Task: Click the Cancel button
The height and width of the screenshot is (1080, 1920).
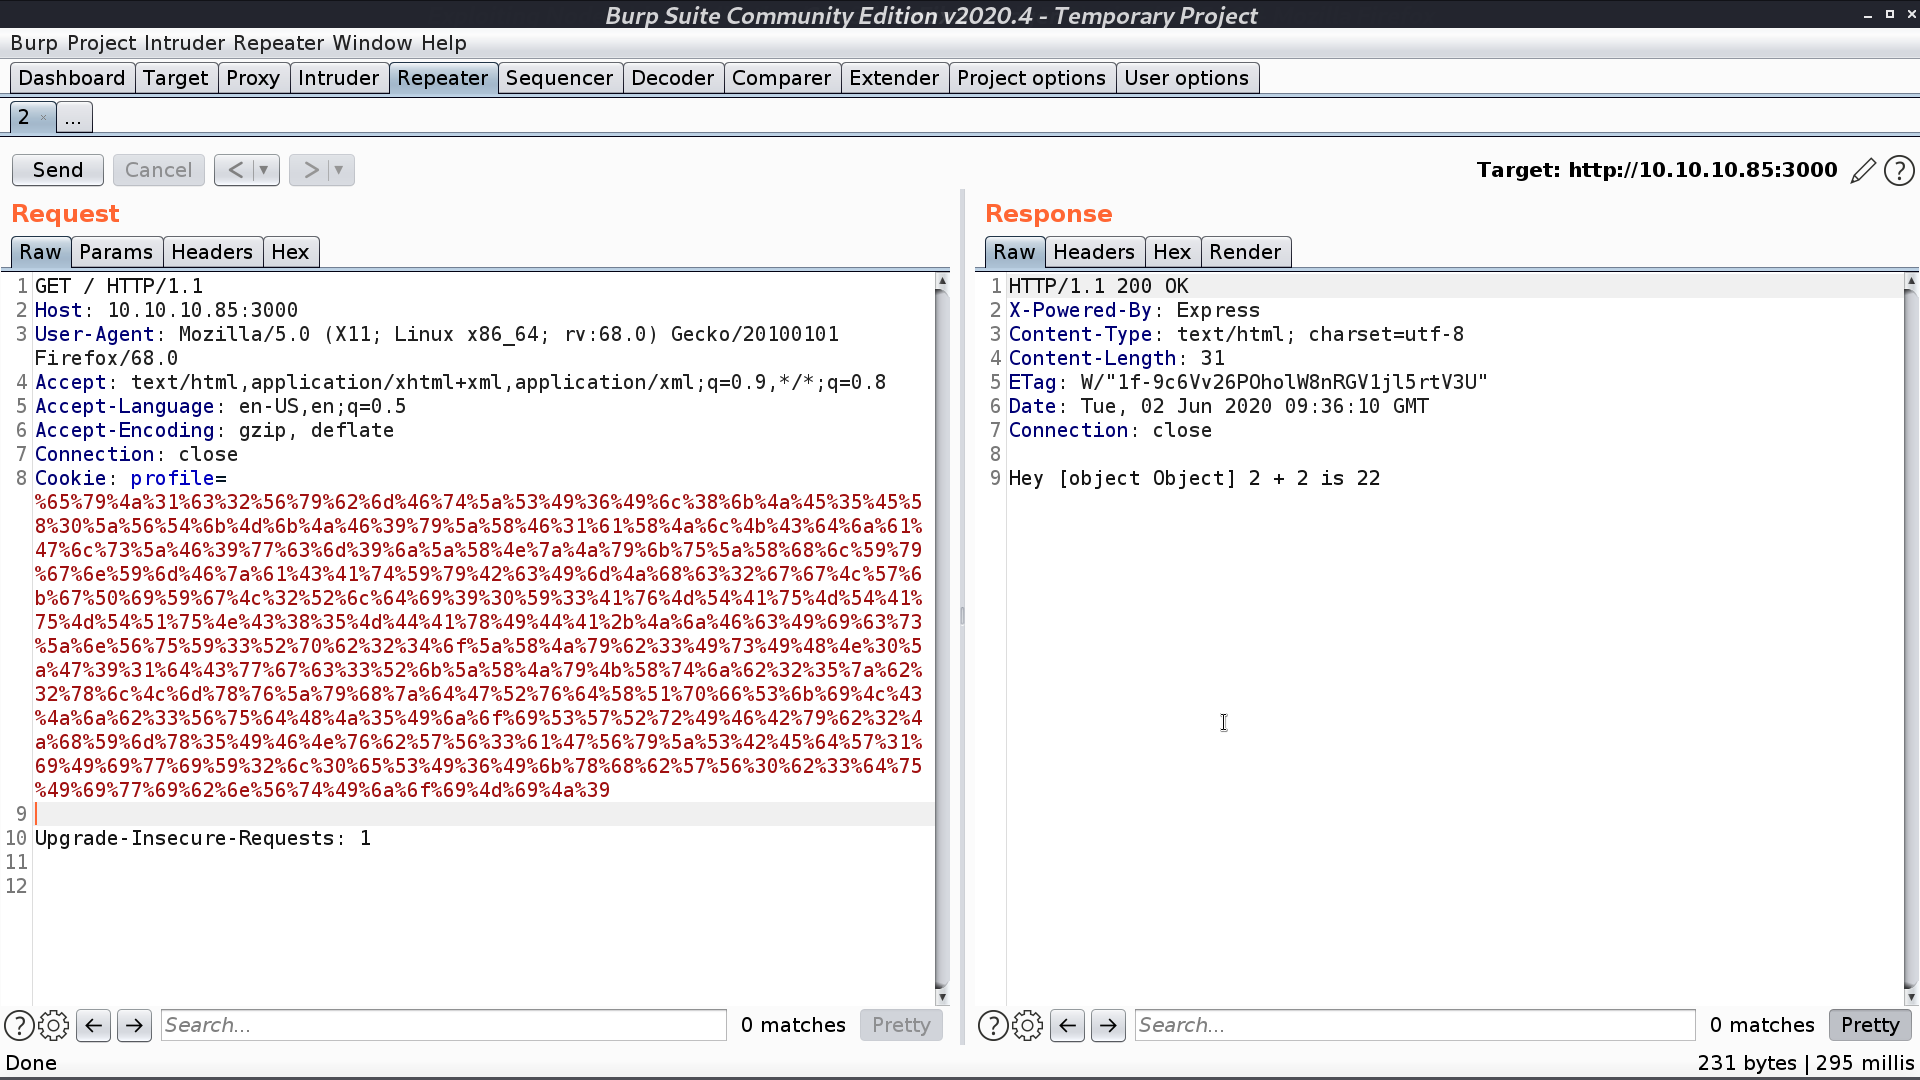Action: [158, 170]
